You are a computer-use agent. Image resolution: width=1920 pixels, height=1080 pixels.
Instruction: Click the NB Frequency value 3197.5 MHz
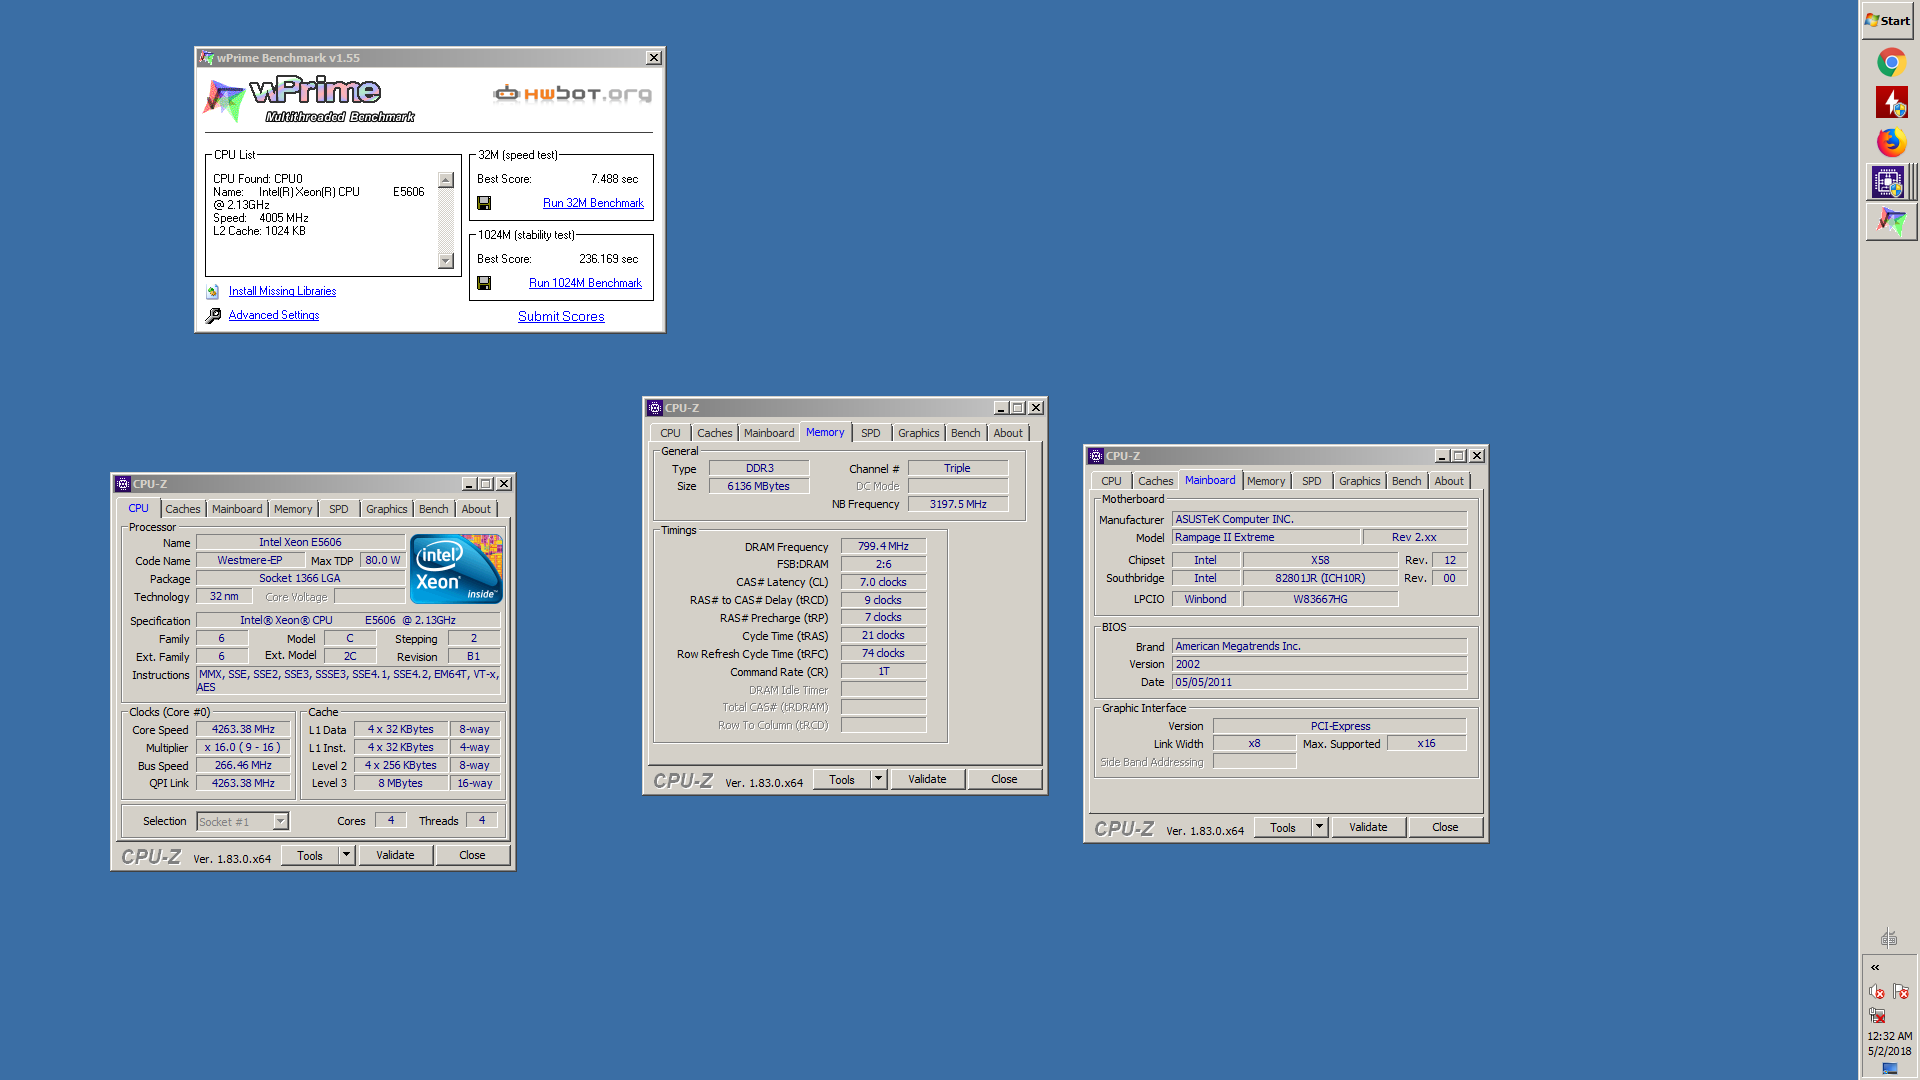[958, 504]
